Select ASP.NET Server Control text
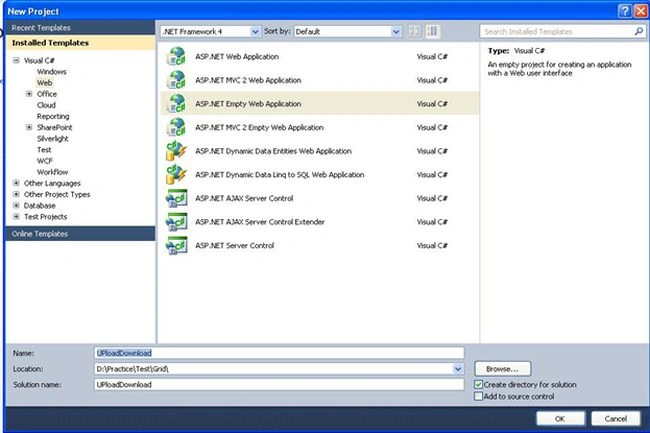The height and width of the screenshot is (433, 650). pyautogui.click(x=235, y=246)
